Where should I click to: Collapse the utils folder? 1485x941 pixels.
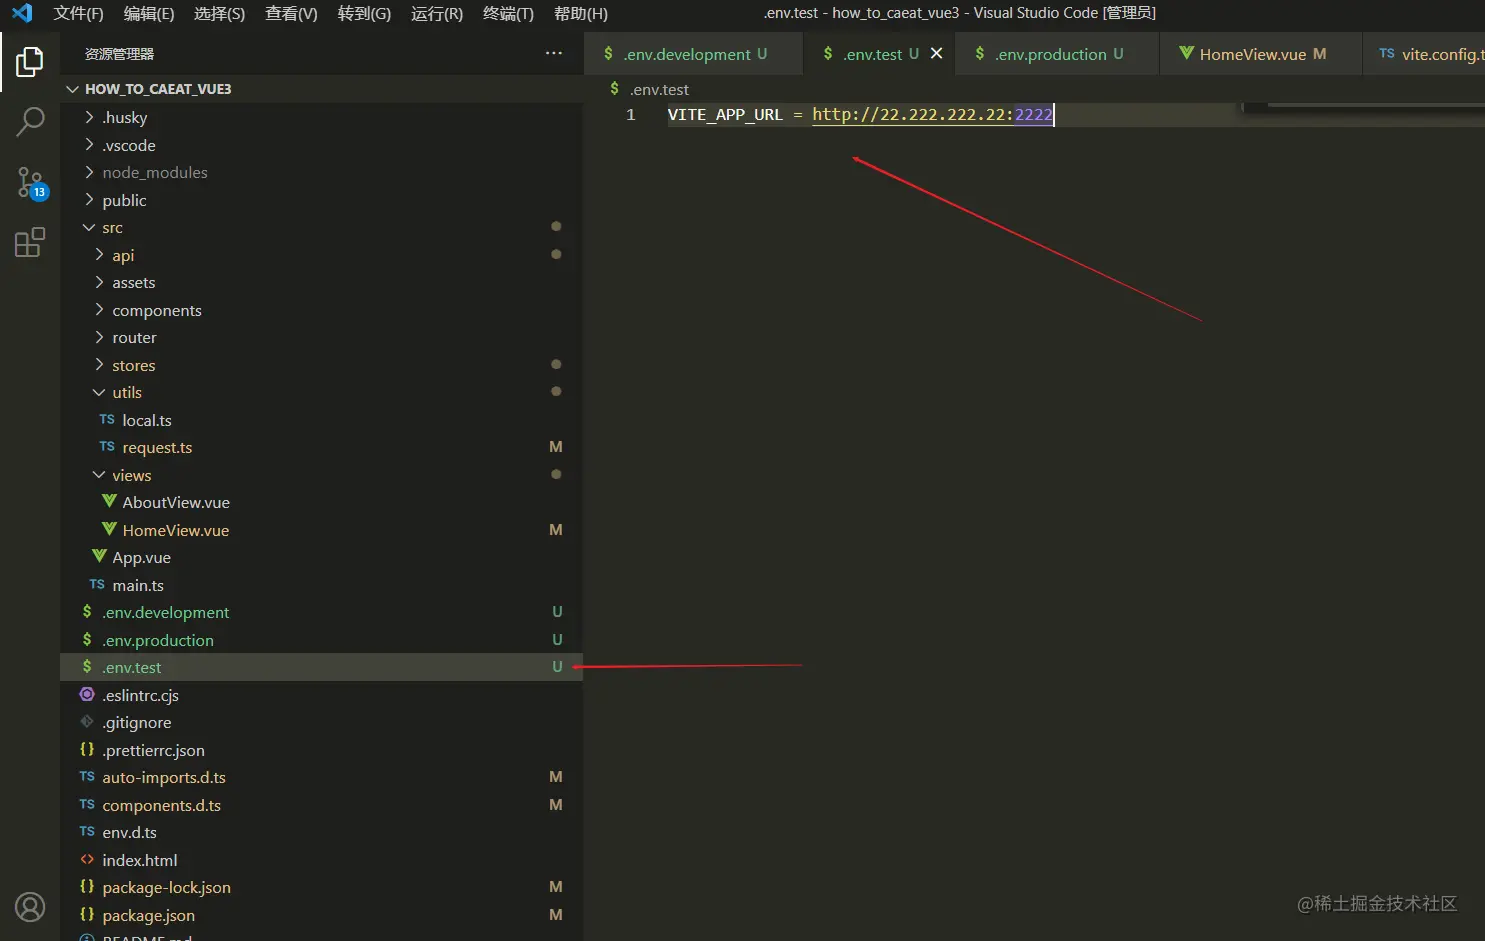click(322, 392)
